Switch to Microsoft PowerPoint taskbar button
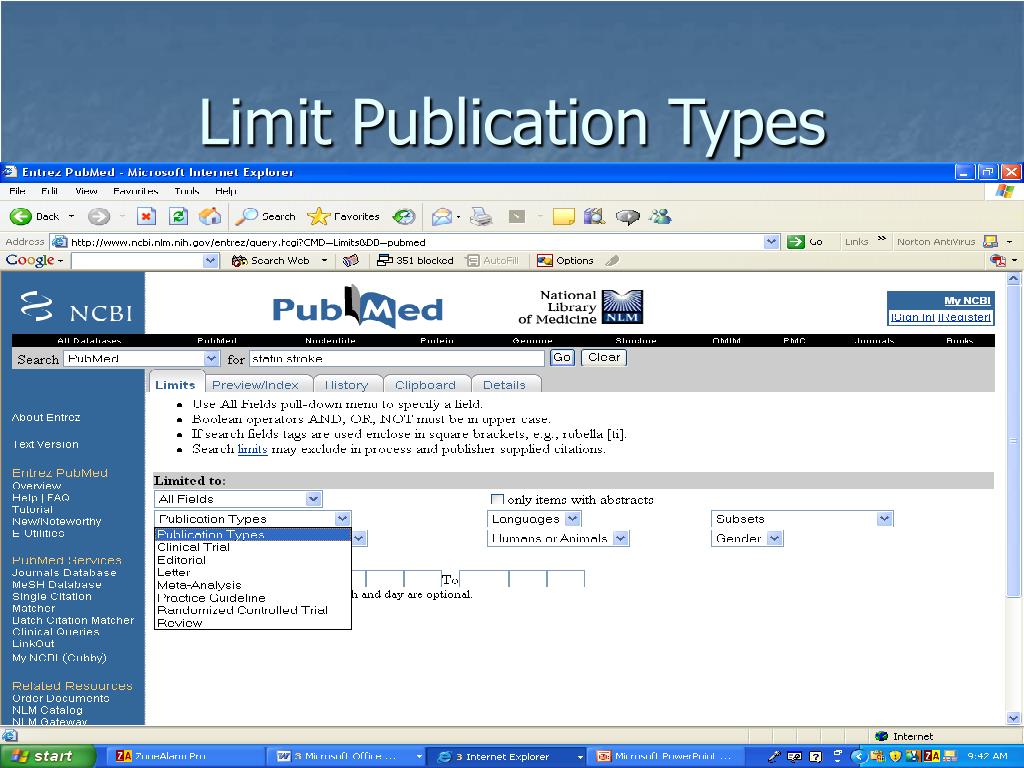This screenshot has width=1024, height=768. [663, 756]
